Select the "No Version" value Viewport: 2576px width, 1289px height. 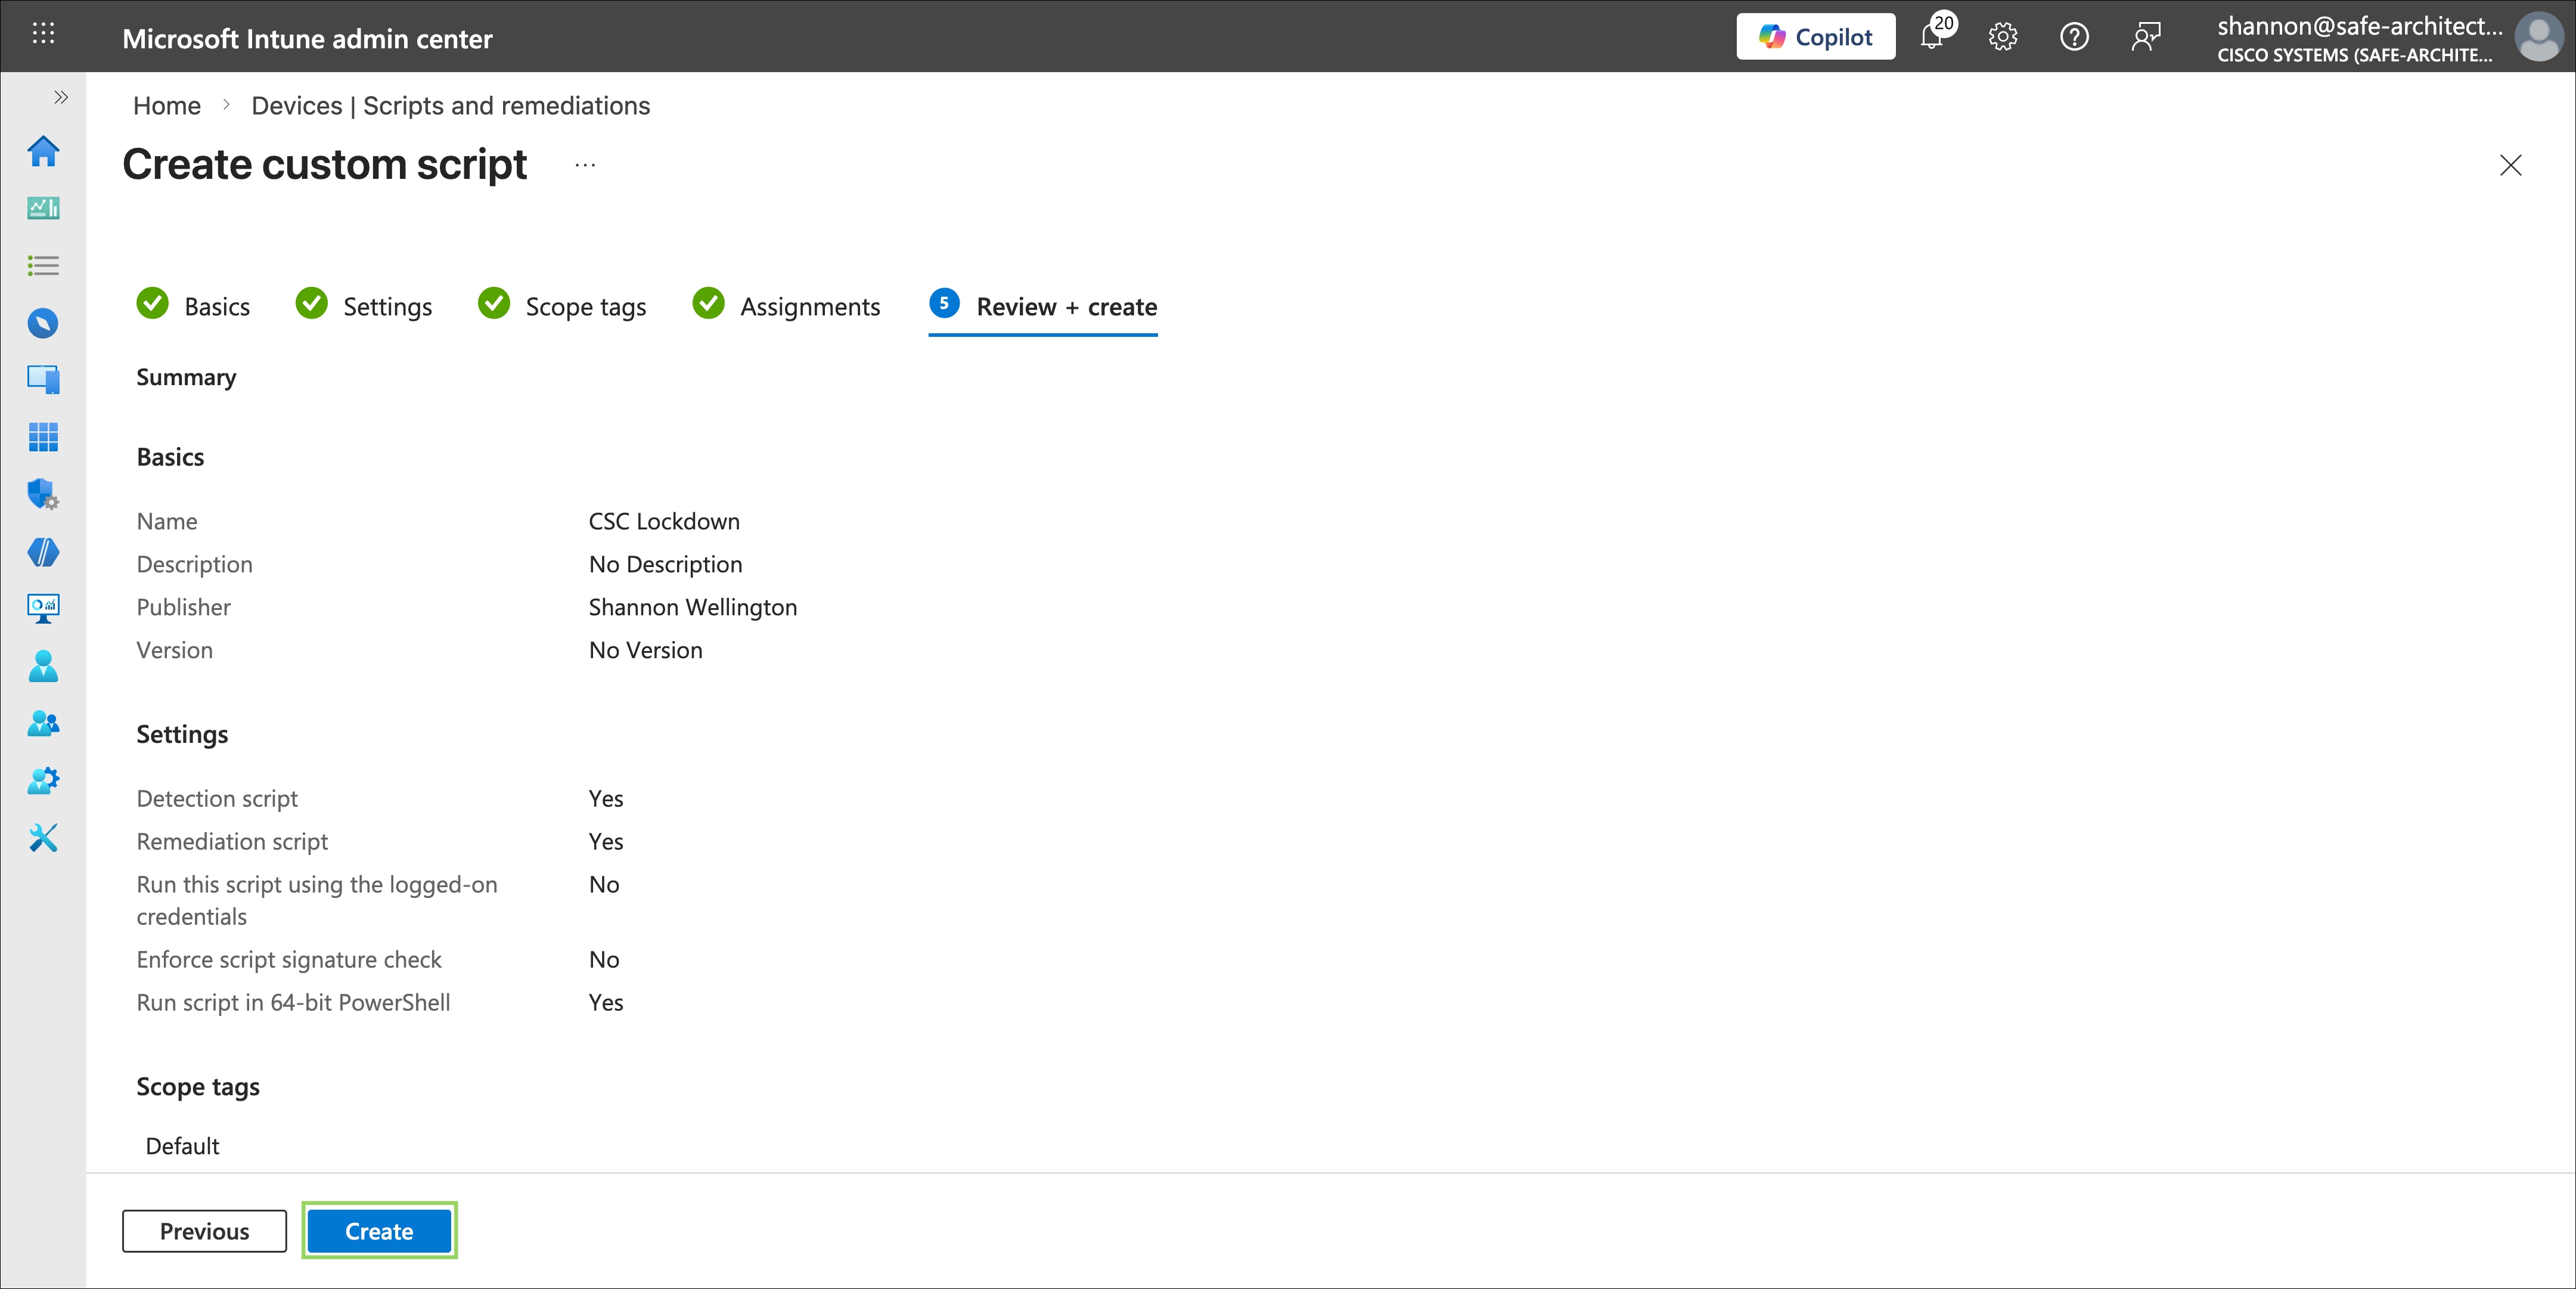[645, 650]
